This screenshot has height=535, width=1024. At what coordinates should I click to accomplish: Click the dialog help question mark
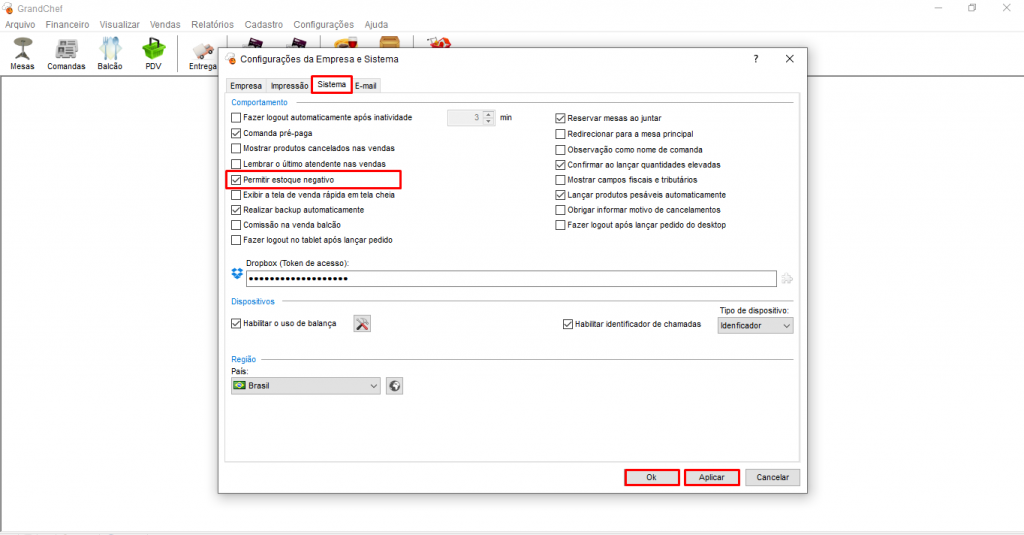tap(755, 59)
